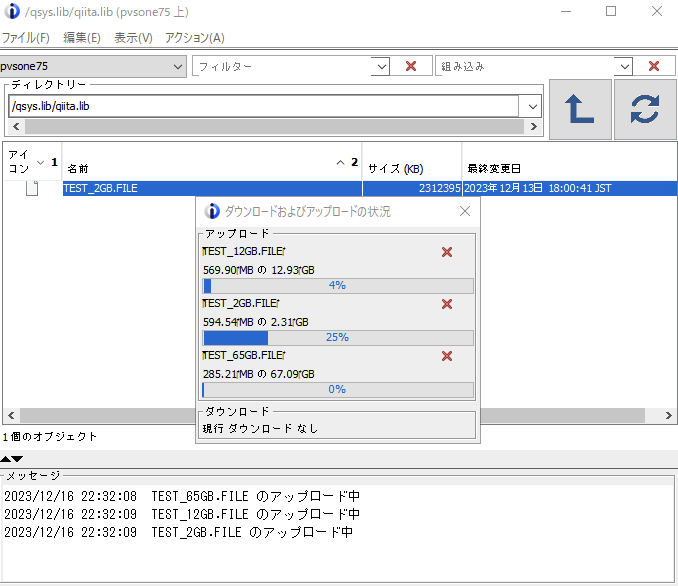This screenshot has height=586, width=678.
Task: Clear the 組み込み field with red X
Action: (x=654, y=66)
